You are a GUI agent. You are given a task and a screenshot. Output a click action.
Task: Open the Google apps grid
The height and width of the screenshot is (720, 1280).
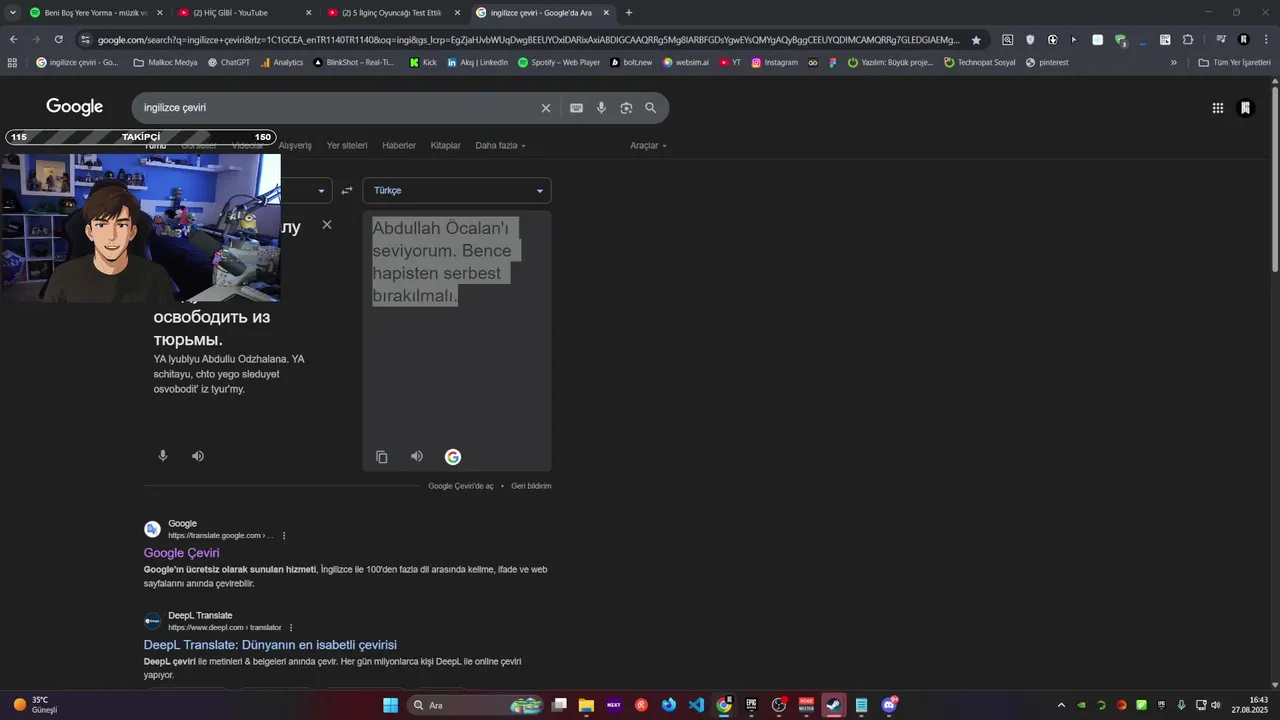tap(1218, 108)
